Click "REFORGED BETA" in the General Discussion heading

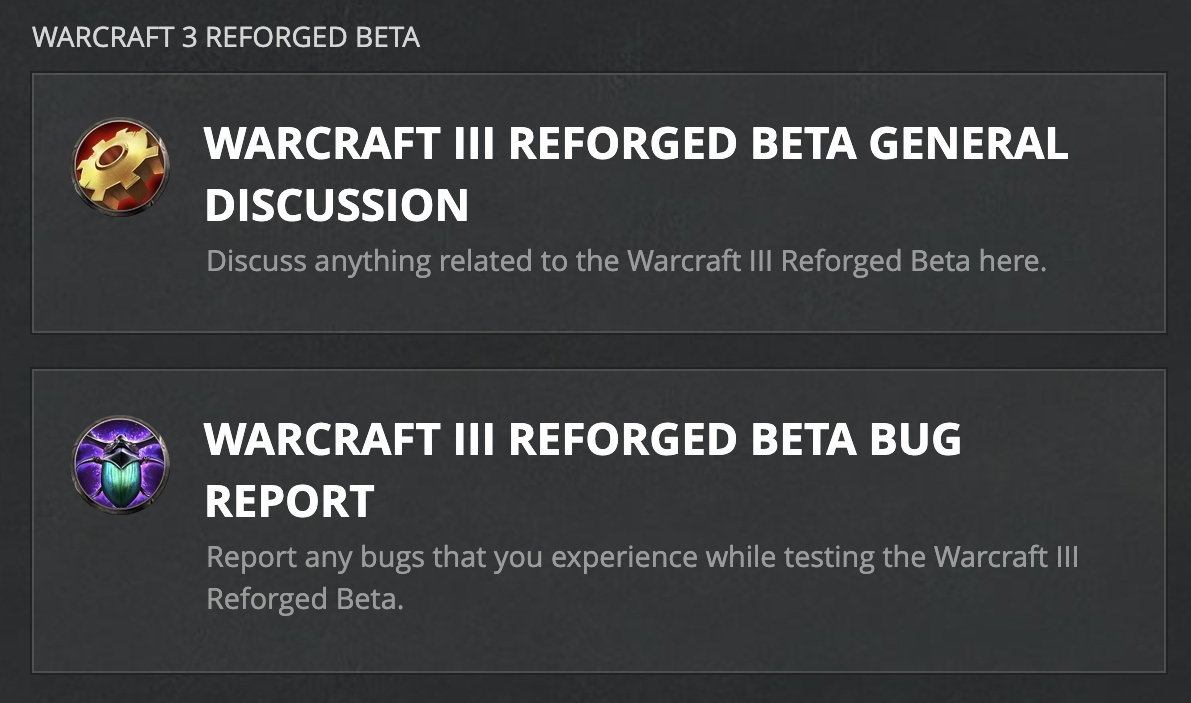681,145
